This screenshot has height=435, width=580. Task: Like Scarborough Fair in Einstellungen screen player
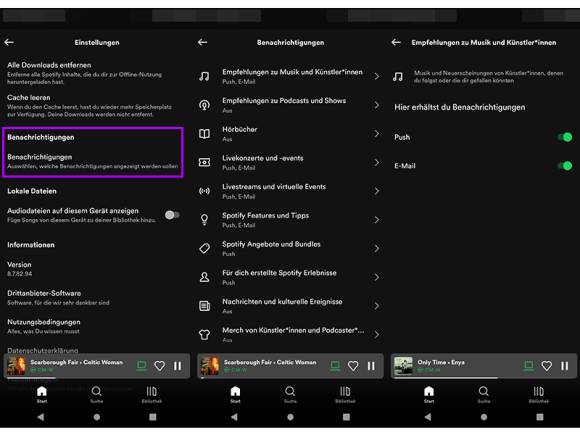coord(159,366)
